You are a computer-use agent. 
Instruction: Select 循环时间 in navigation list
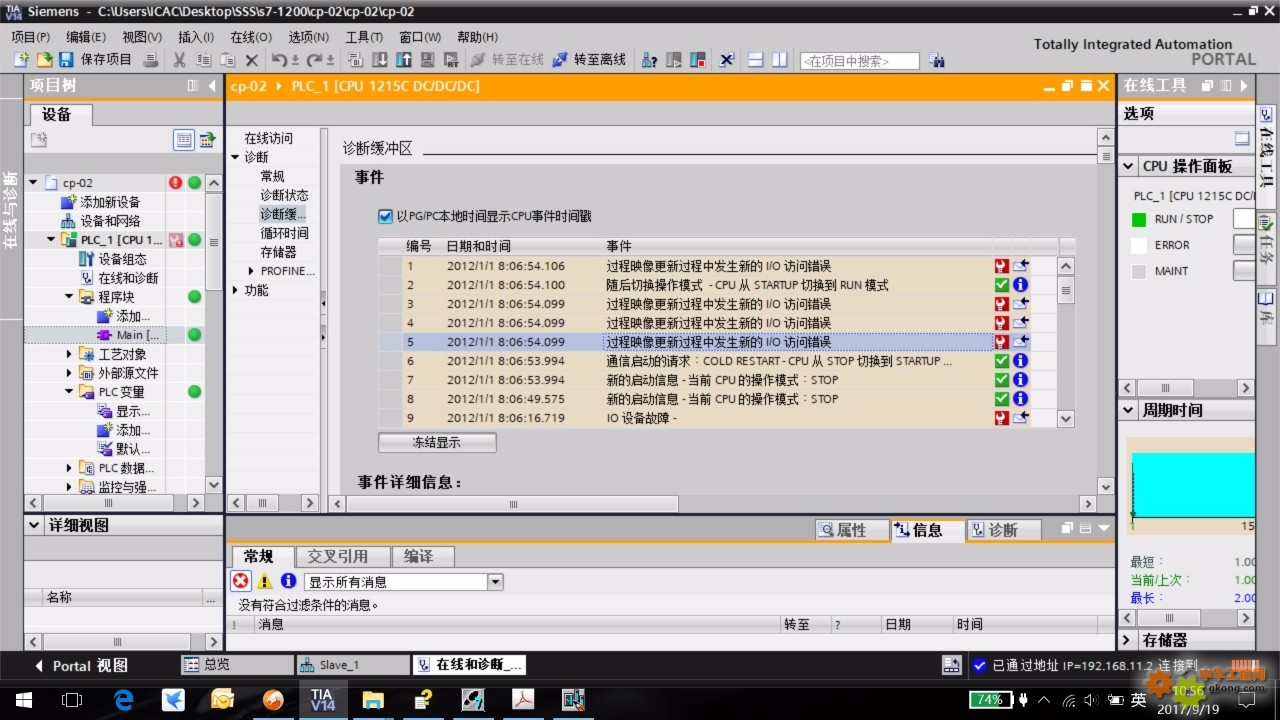pos(285,233)
